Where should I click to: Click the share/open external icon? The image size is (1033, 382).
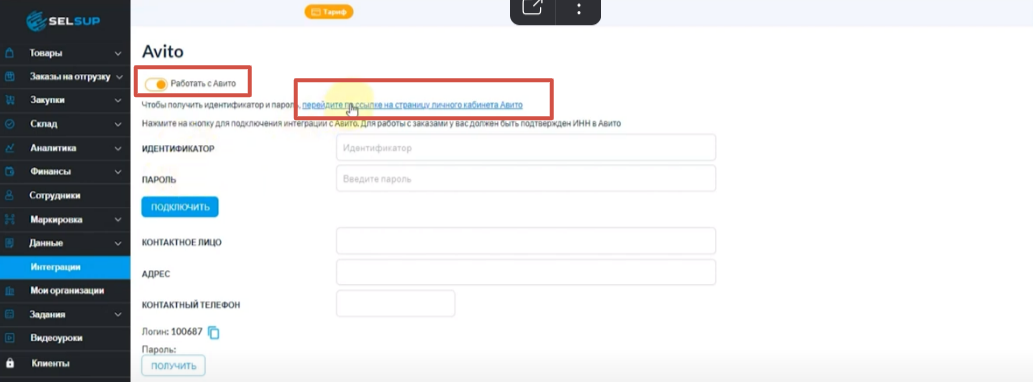click(x=532, y=8)
